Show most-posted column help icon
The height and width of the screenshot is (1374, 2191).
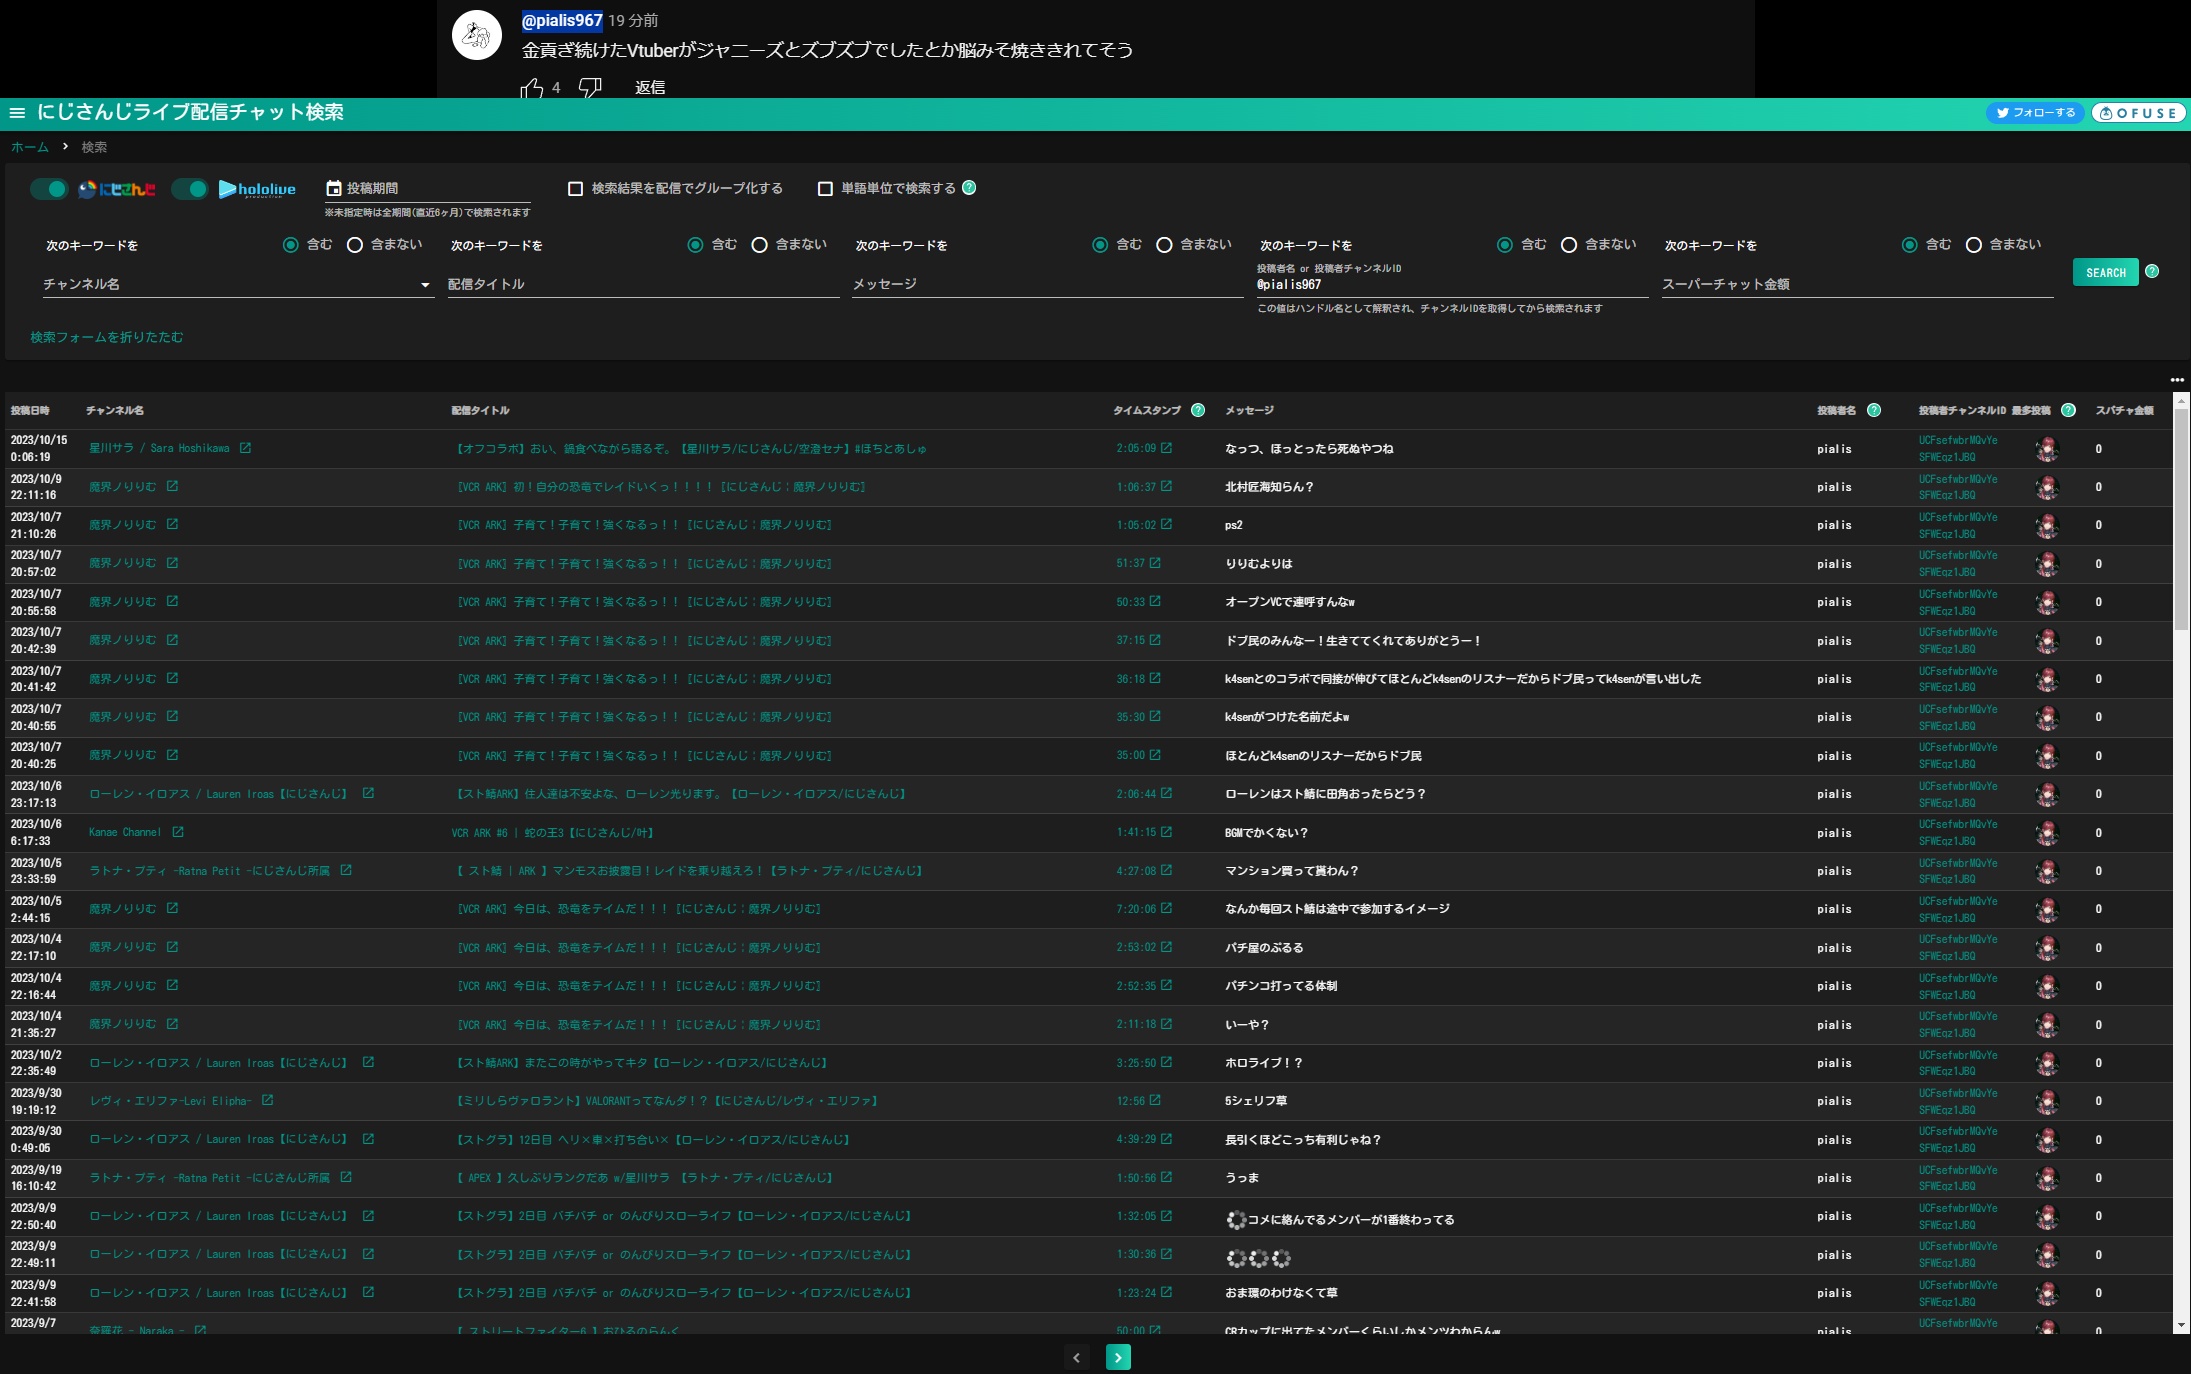(2068, 410)
